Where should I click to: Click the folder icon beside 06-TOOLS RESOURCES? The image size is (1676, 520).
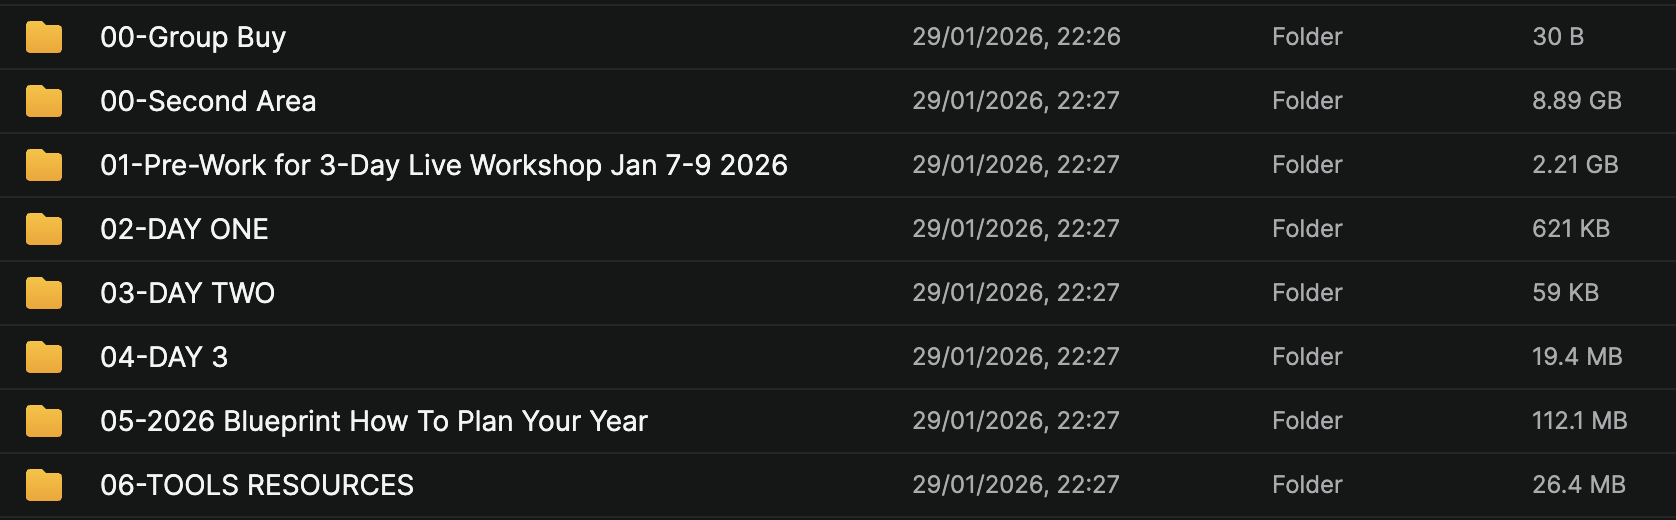coord(44,485)
